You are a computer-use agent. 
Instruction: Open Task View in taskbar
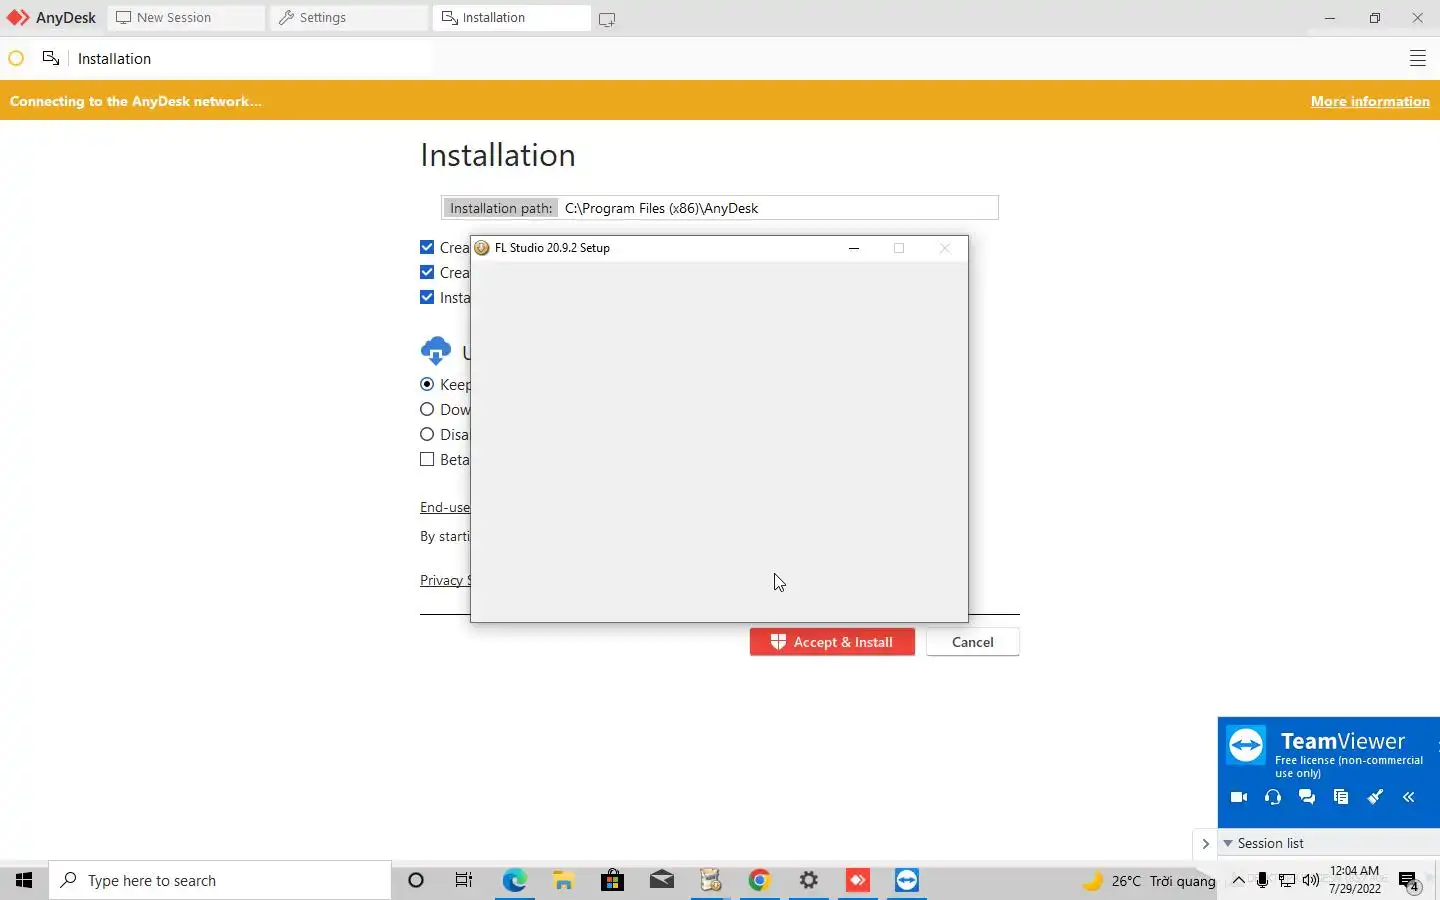[464, 880]
